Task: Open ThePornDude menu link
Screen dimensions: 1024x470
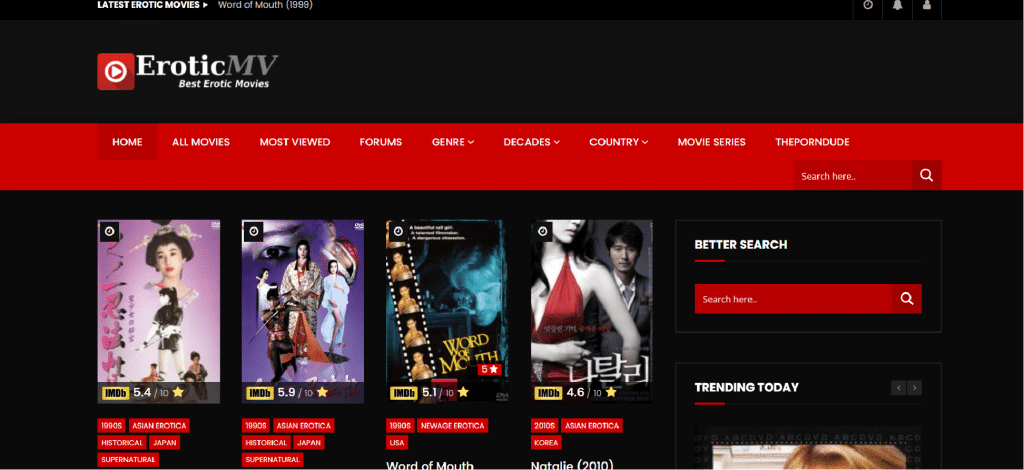Action: click(812, 142)
